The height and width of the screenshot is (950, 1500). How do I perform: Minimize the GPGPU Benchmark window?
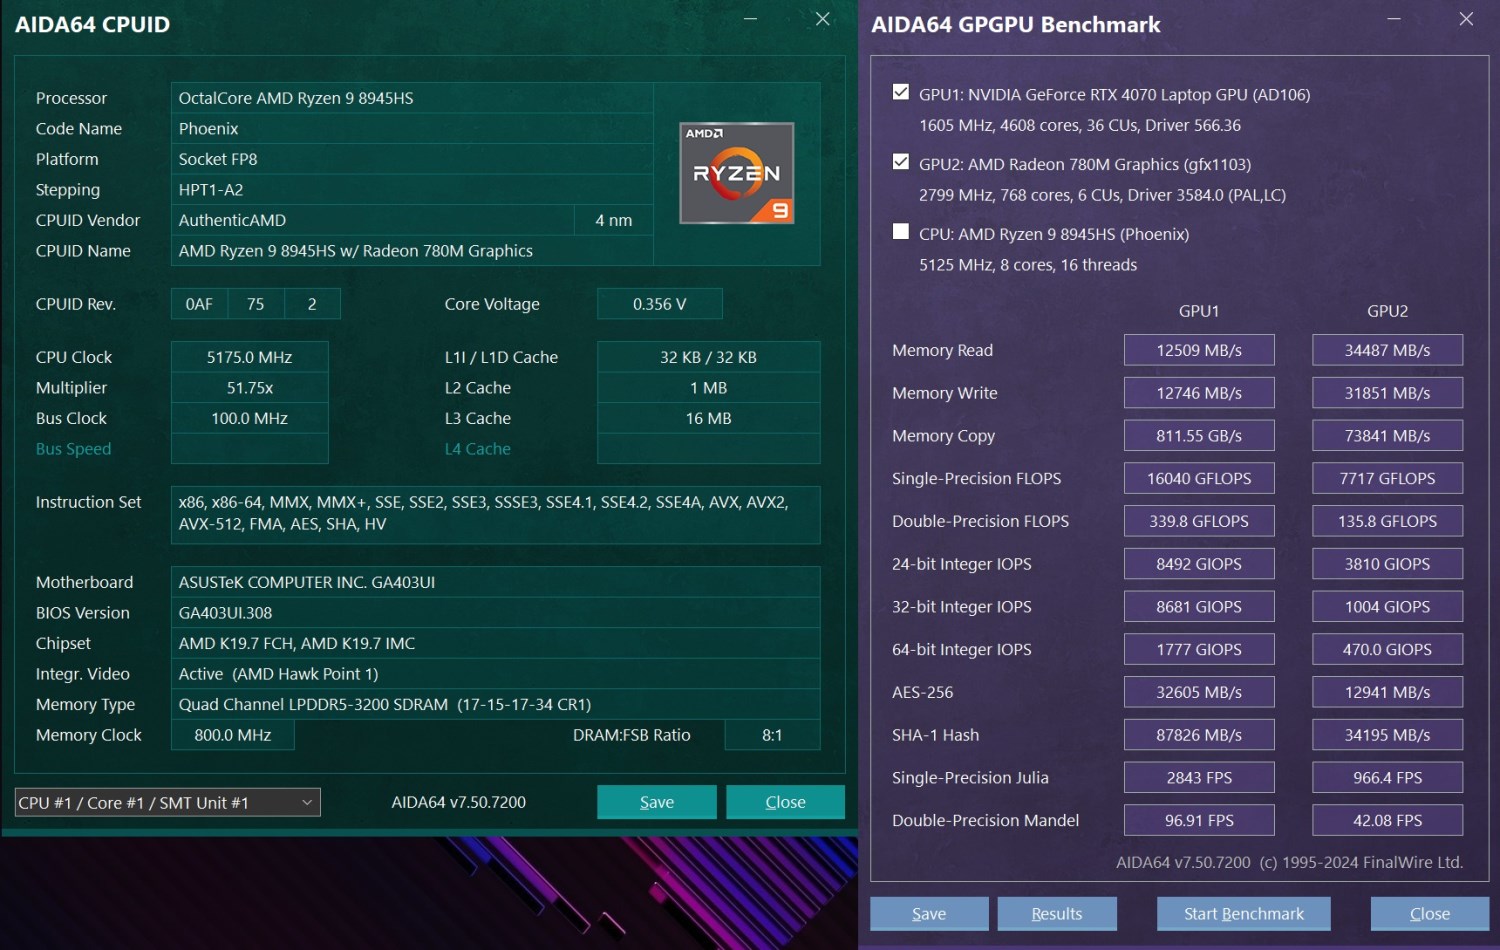[1394, 19]
